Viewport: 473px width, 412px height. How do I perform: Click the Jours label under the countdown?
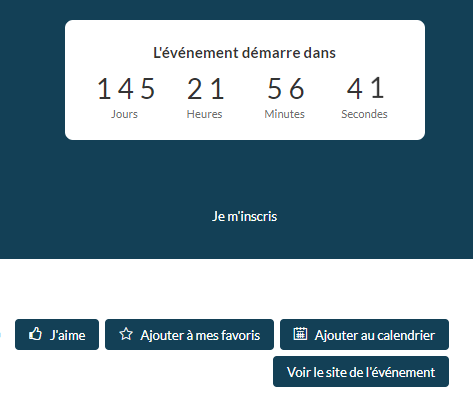pyautogui.click(x=124, y=114)
